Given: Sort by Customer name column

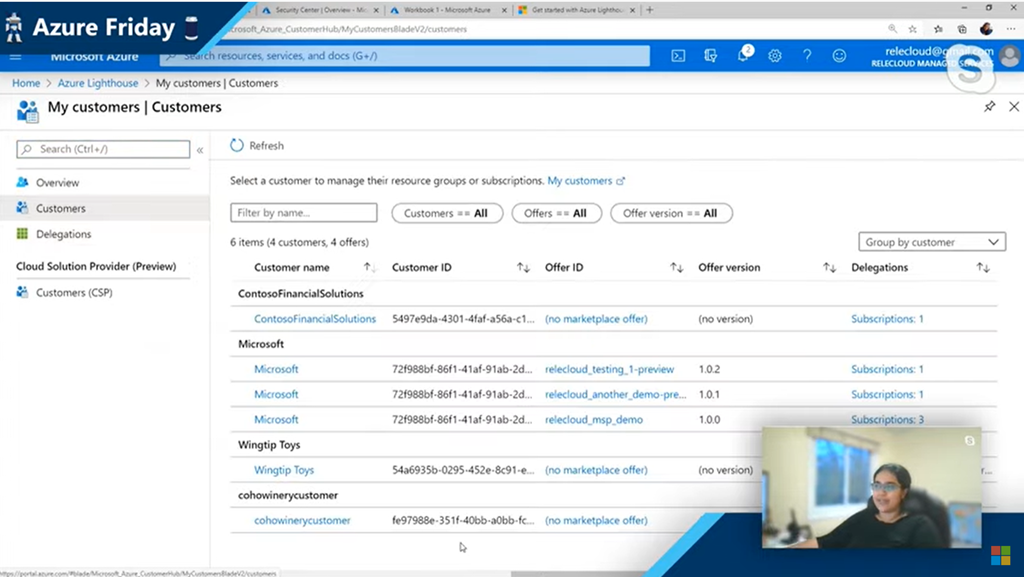Looking at the screenshot, I should 369,268.
